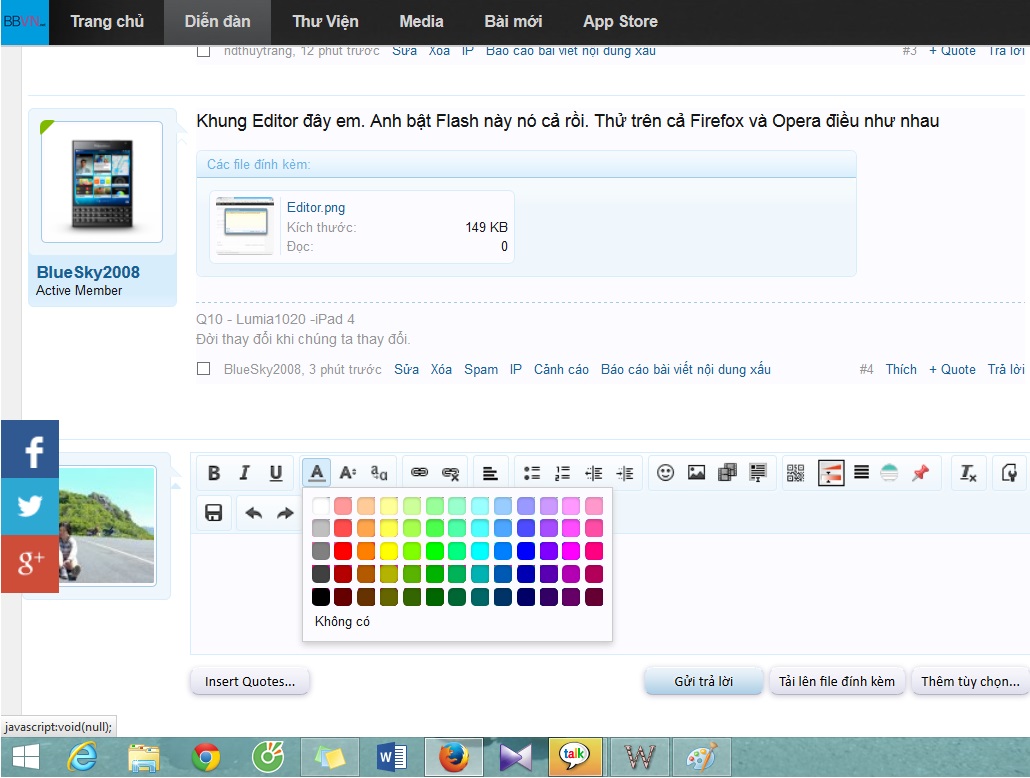Click the remove formatting icon

(968, 473)
